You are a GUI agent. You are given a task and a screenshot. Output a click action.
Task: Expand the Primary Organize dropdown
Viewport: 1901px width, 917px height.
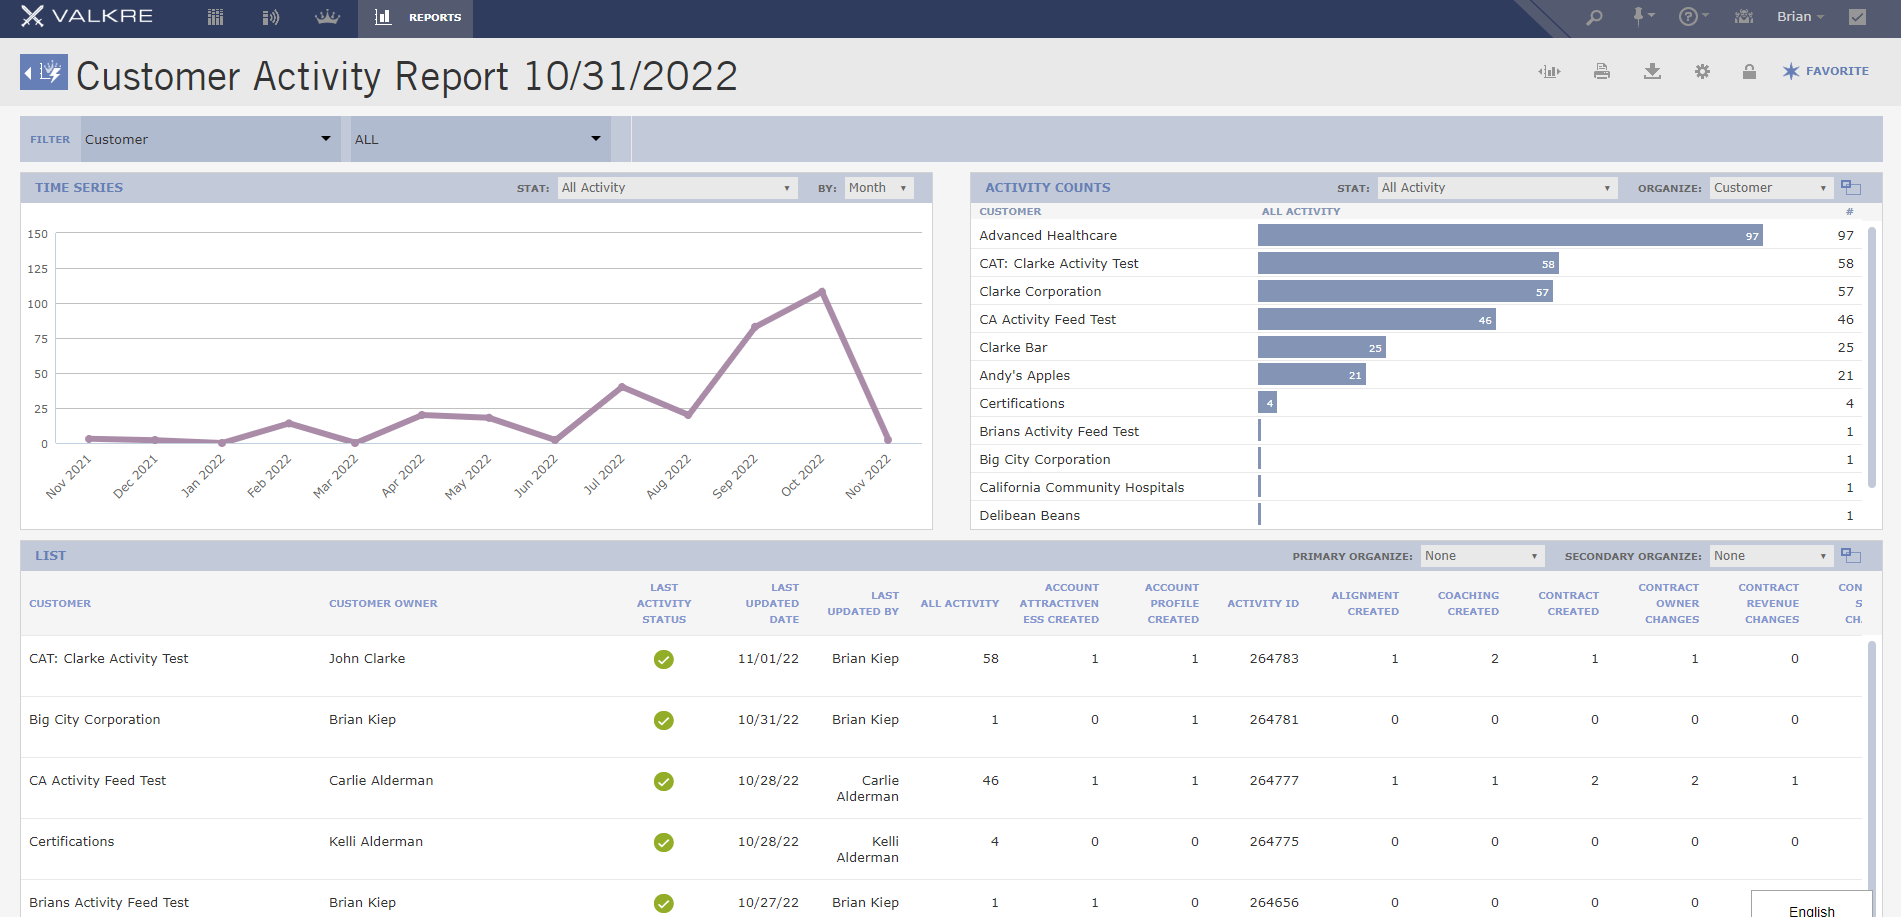(x=1482, y=555)
